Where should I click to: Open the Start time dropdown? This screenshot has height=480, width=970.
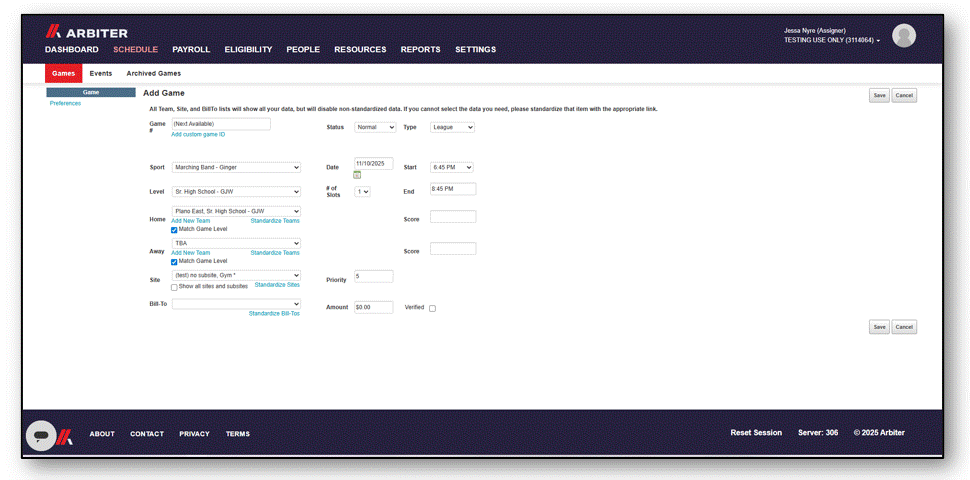coord(452,167)
